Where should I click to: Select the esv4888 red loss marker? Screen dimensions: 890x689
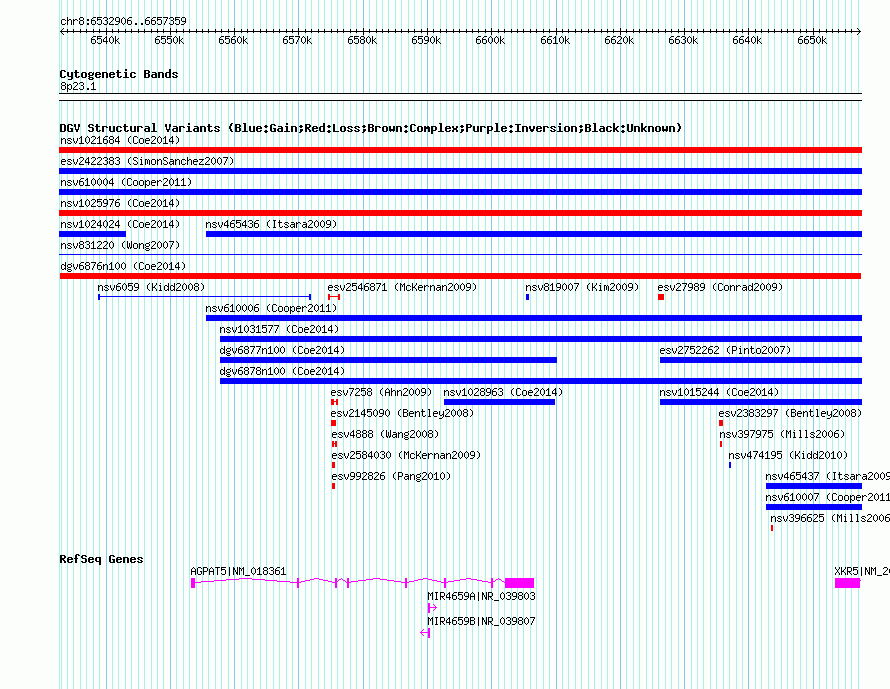pos(334,444)
